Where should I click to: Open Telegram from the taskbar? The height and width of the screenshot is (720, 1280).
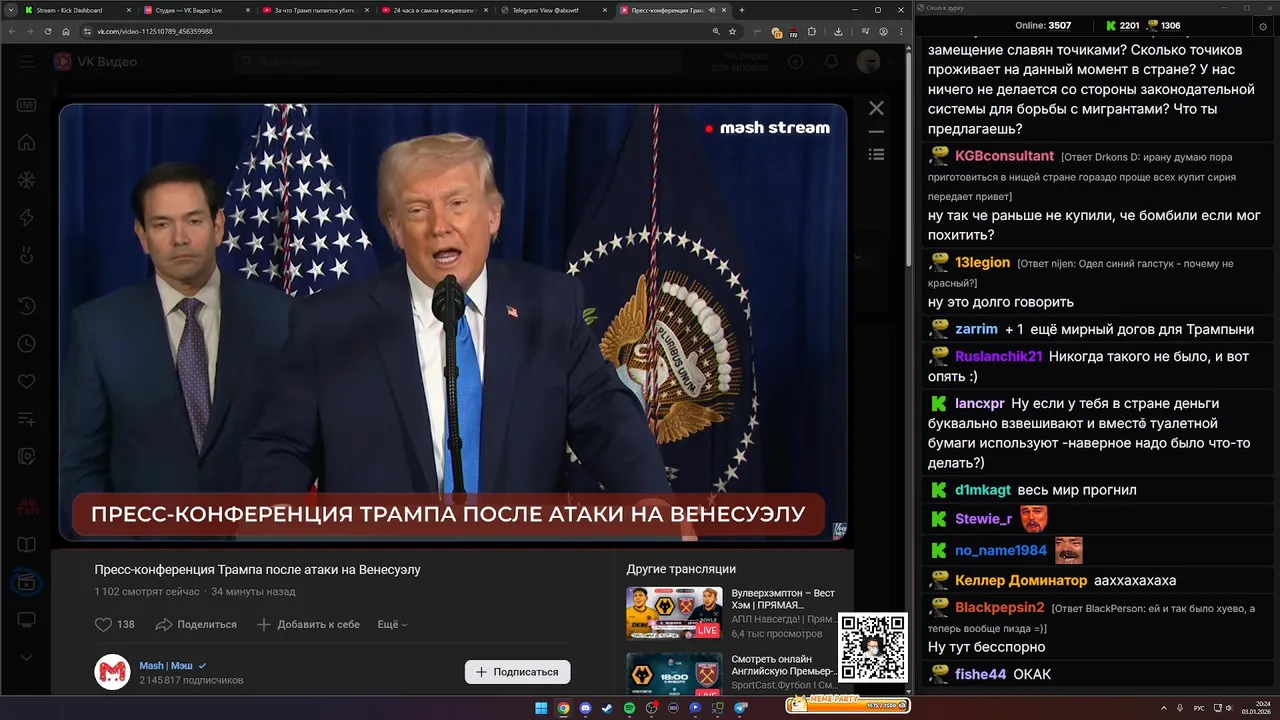pos(741,708)
